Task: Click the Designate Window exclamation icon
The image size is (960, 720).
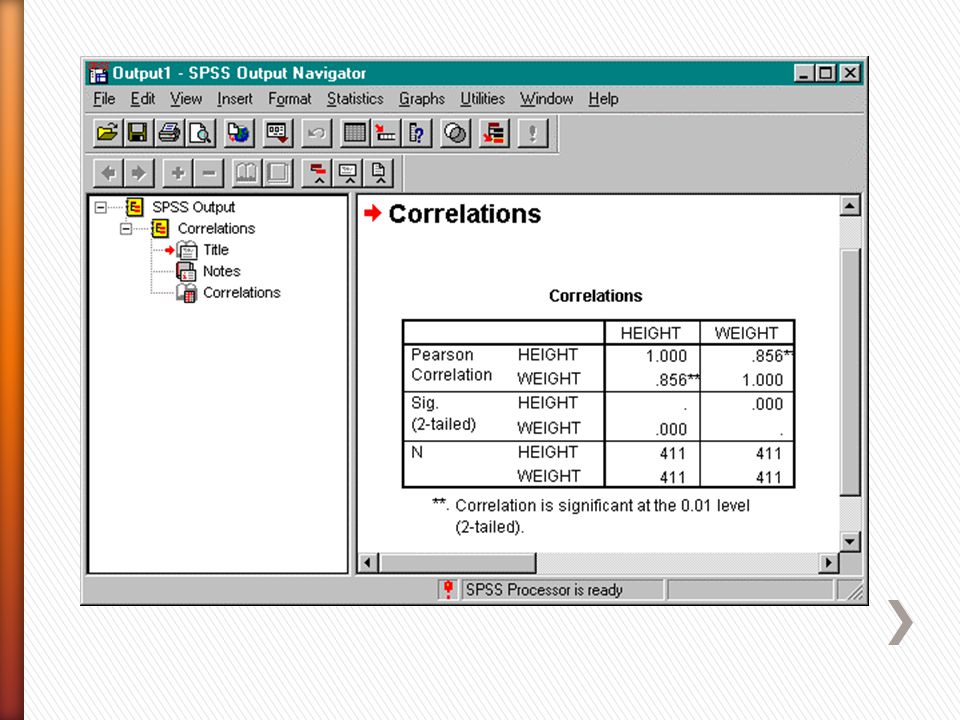Action: coord(533,133)
